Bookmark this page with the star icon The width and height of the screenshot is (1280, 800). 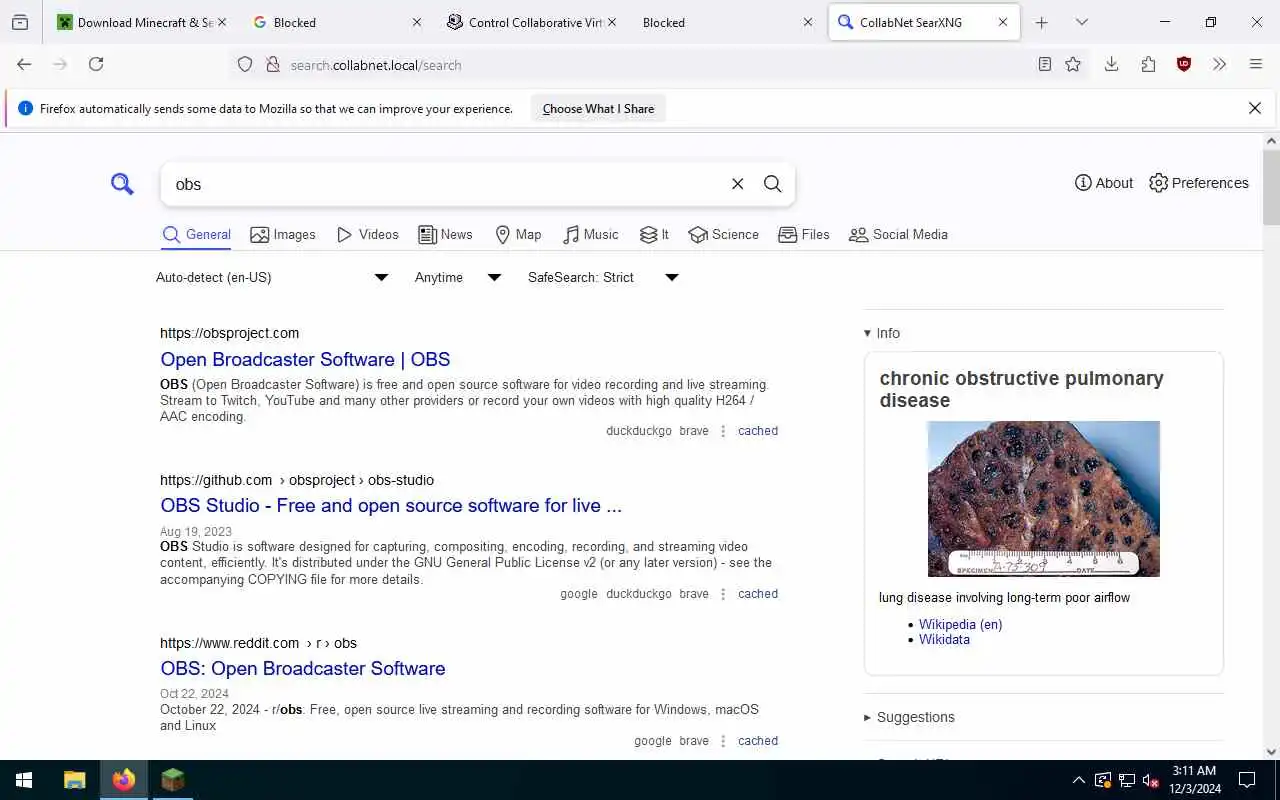pyautogui.click(x=1073, y=64)
